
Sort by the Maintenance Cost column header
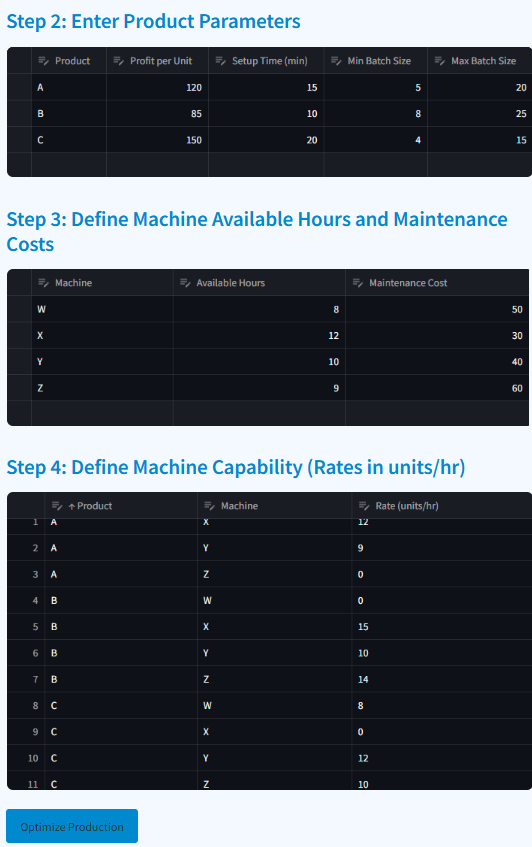click(x=437, y=283)
